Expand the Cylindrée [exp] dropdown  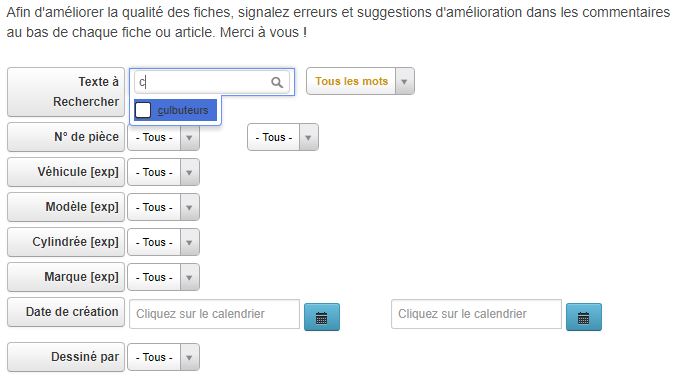(163, 243)
